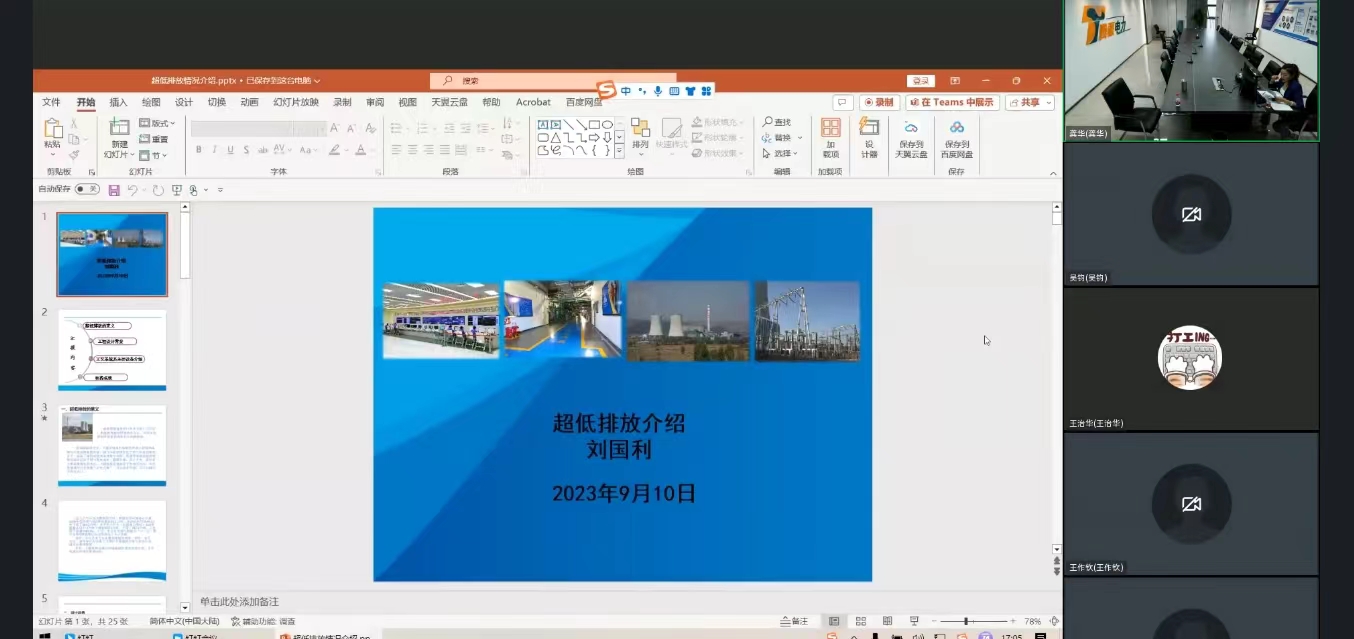Click the Accessibility (辅助功能) status bar button

coord(263,621)
